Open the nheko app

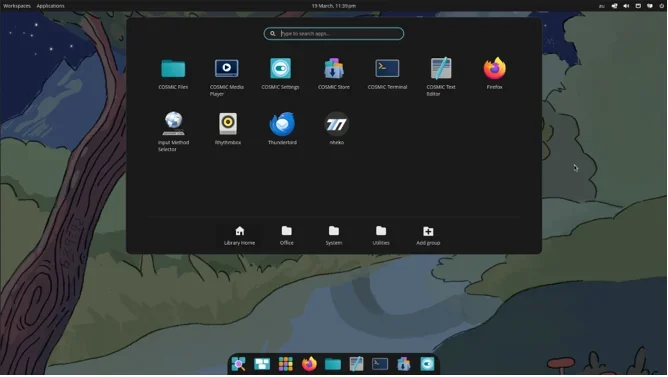click(x=337, y=129)
